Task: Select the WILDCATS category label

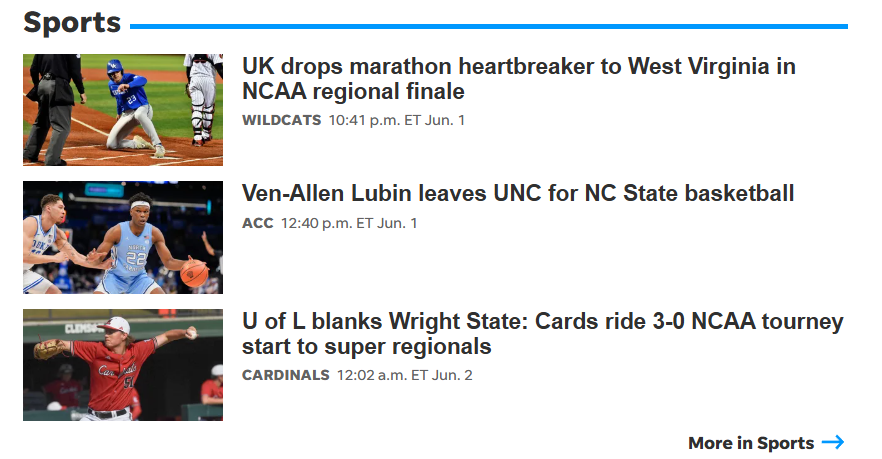Action: point(281,120)
